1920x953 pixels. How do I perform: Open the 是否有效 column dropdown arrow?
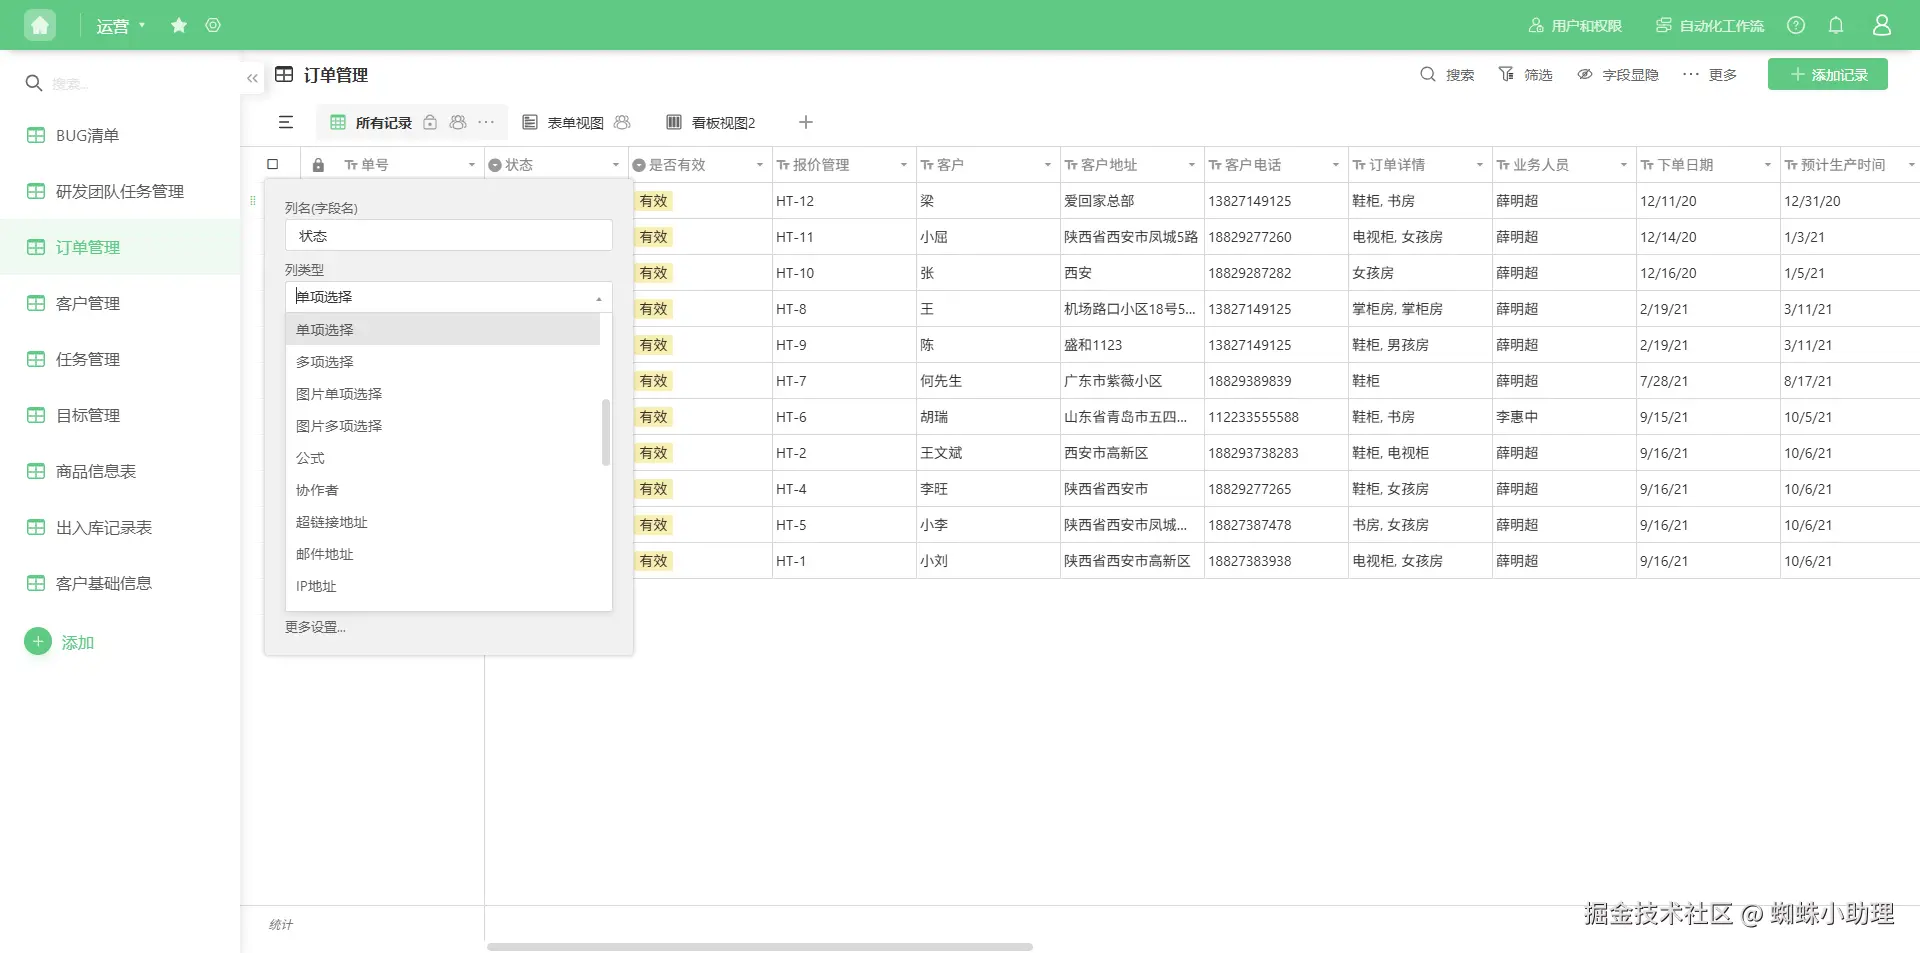click(x=760, y=165)
